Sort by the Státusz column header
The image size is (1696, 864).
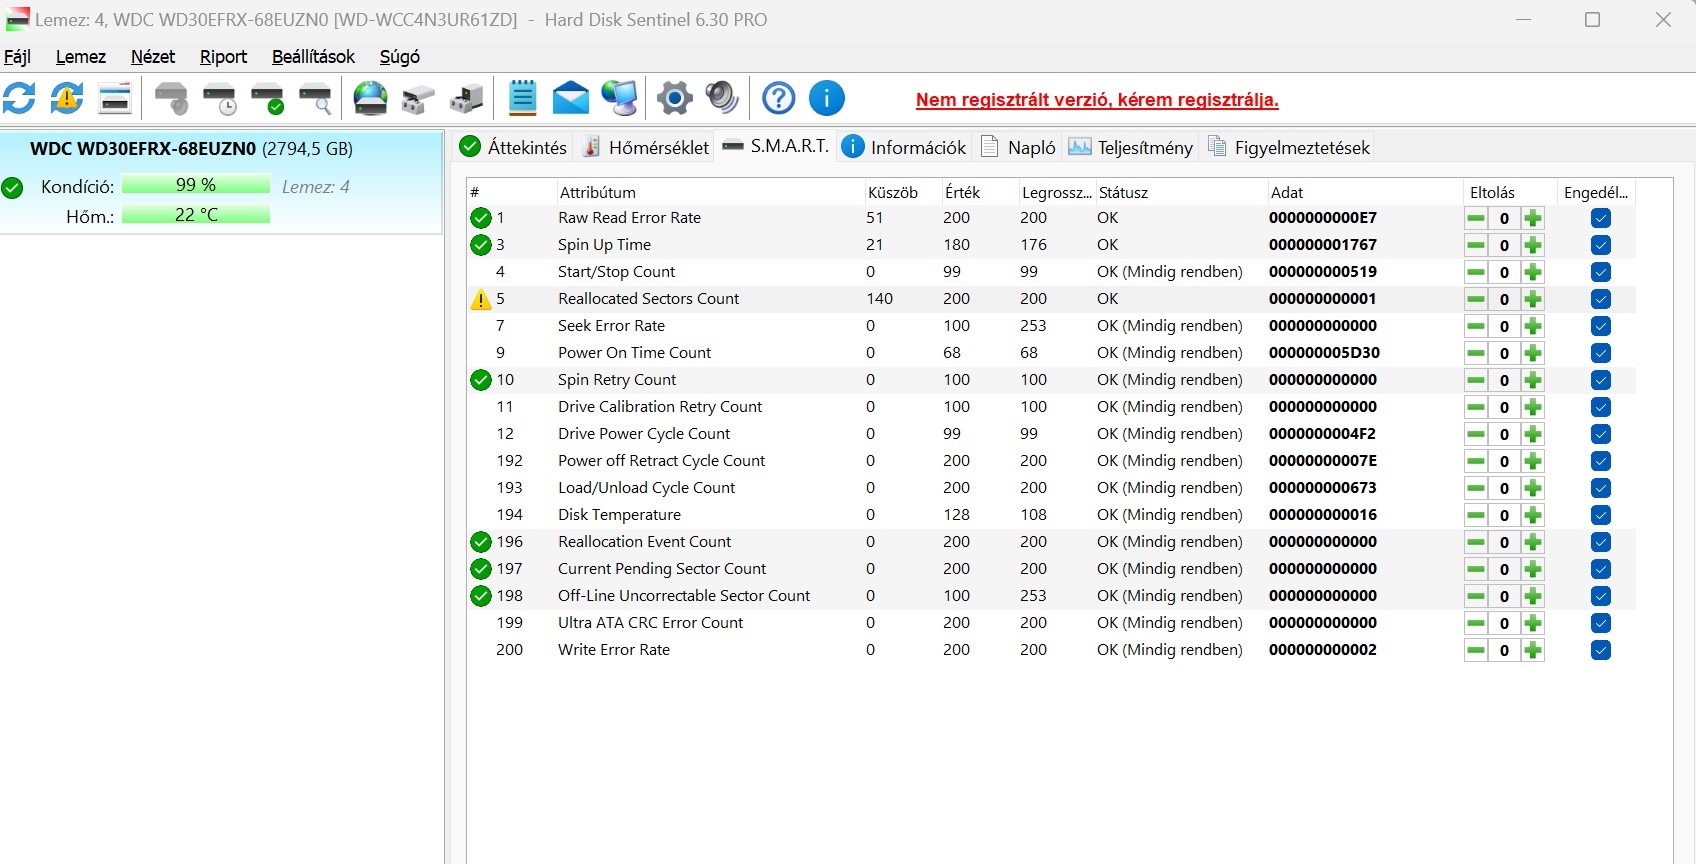pyautogui.click(x=1180, y=192)
